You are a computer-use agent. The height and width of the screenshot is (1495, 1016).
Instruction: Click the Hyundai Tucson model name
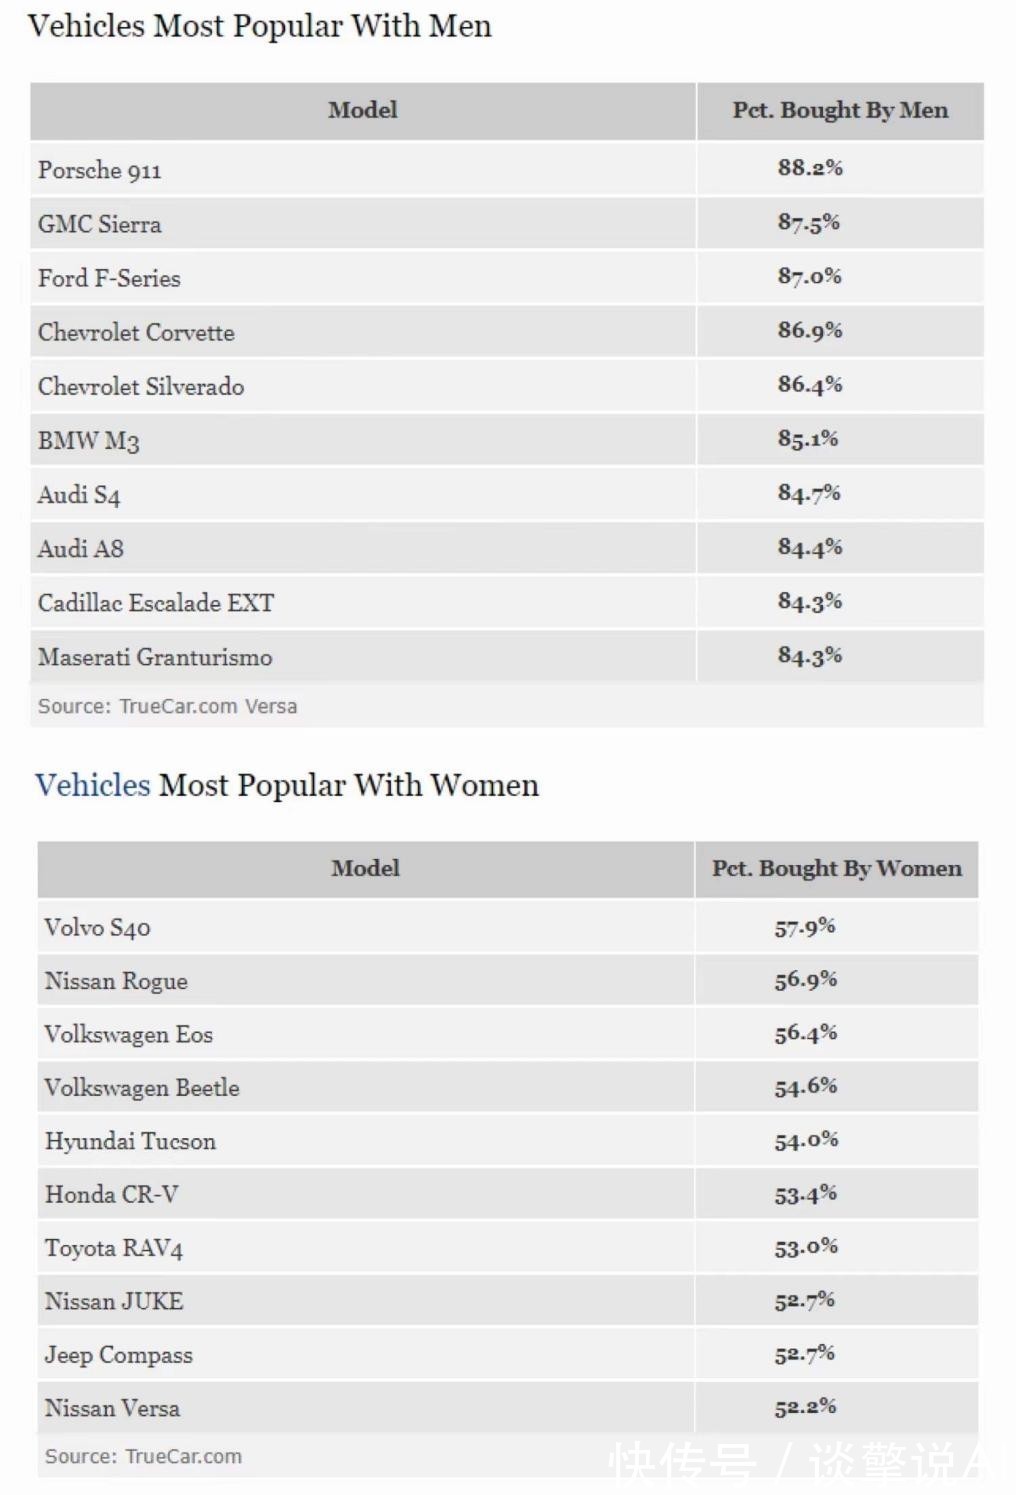[x=130, y=1141]
